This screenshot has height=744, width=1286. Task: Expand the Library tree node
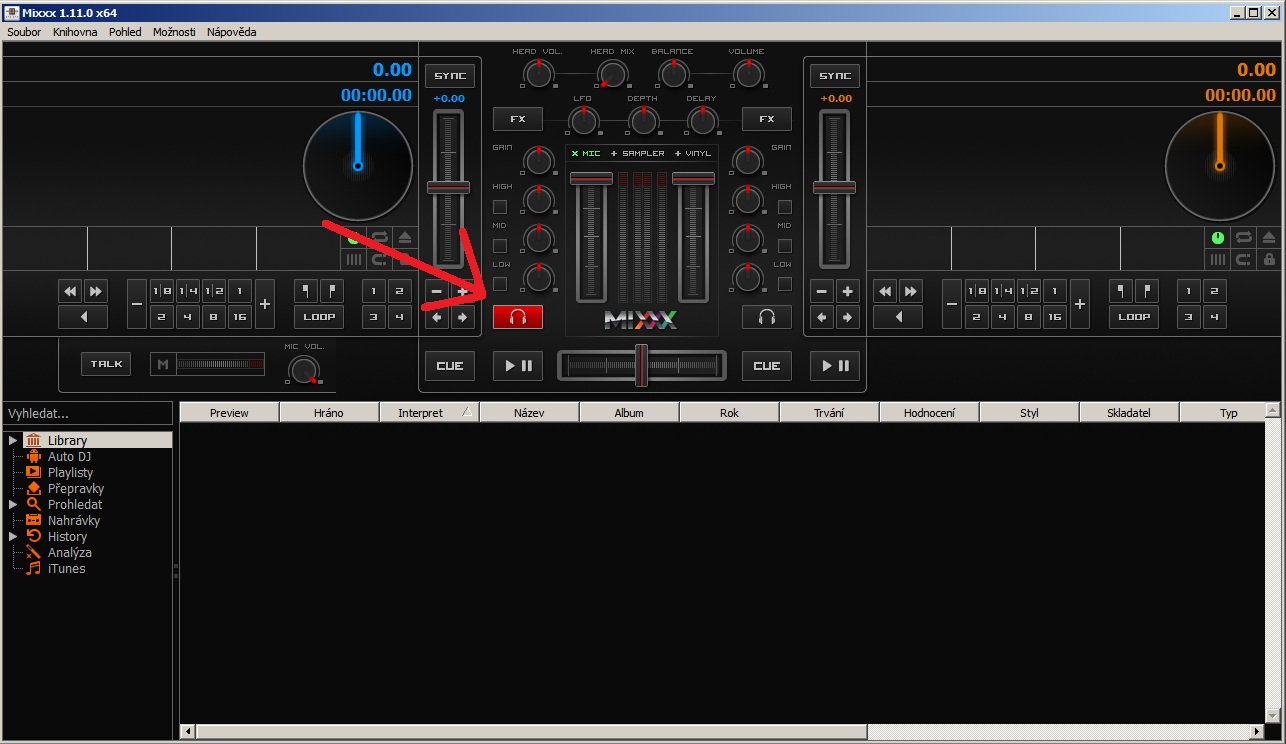coord(13,440)
